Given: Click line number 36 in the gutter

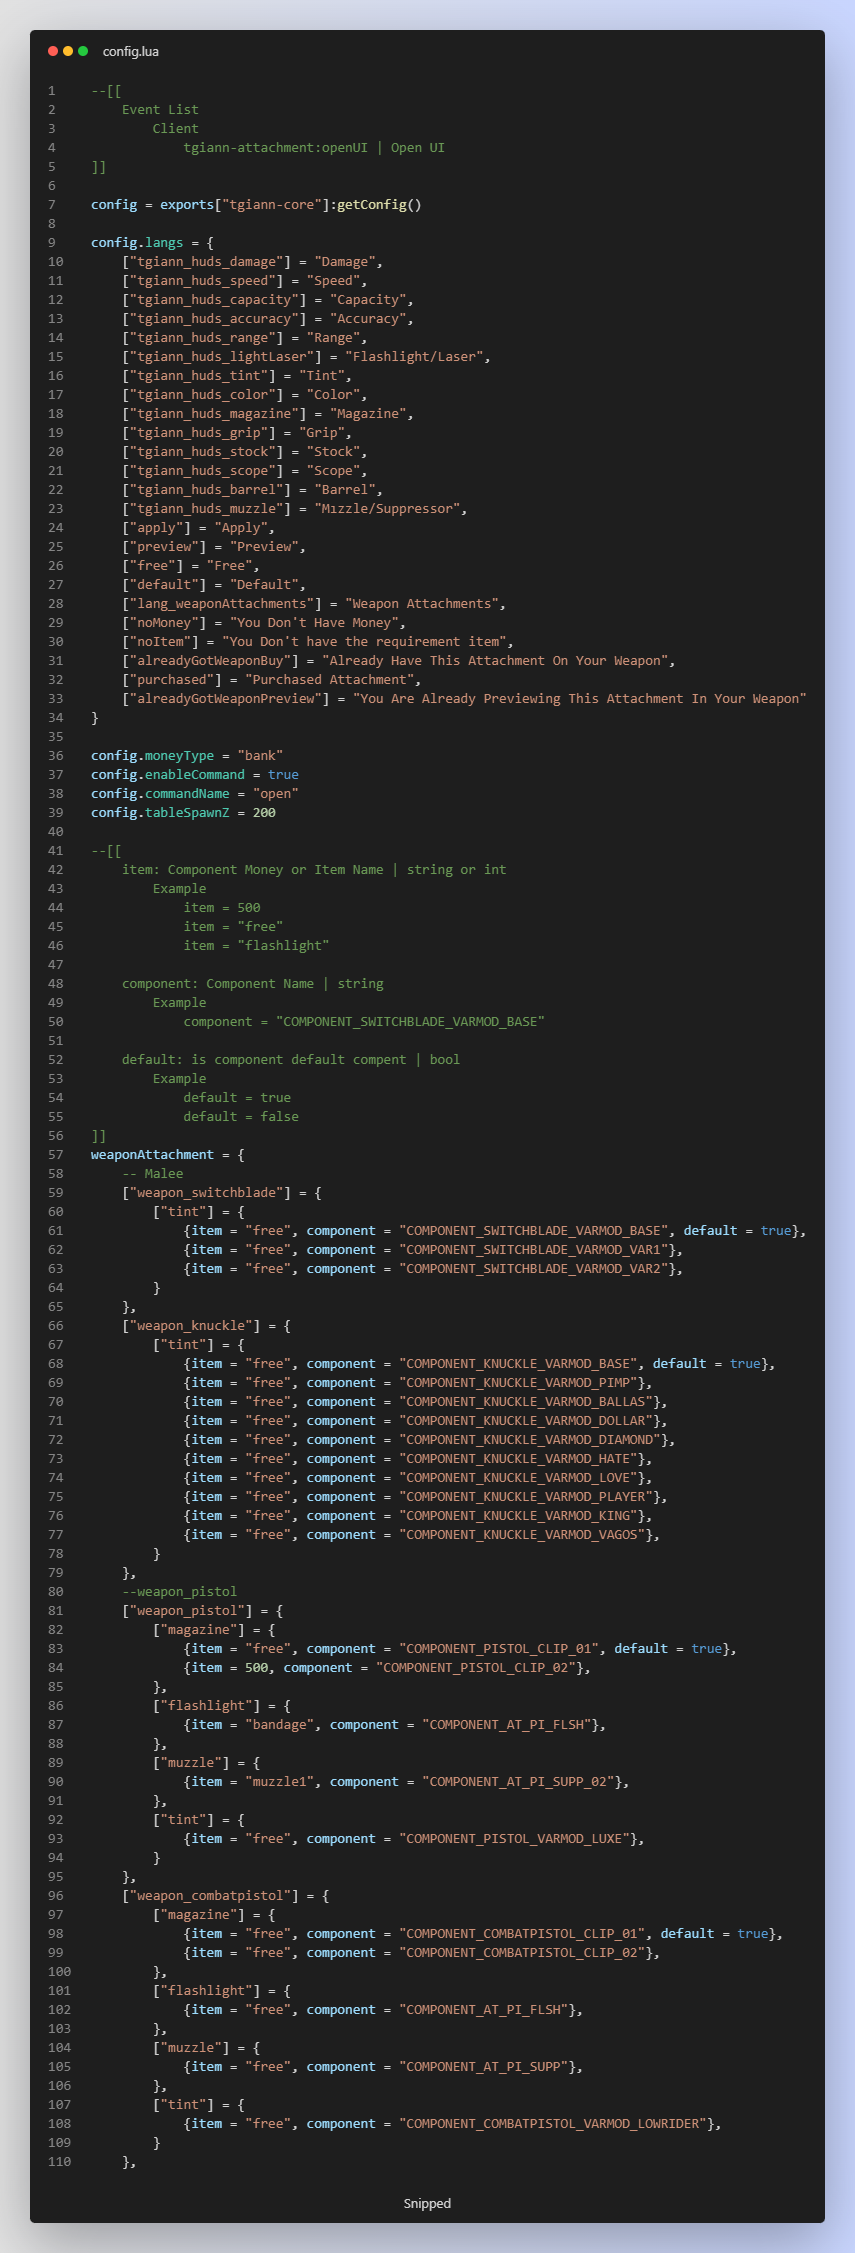Looking at the screenshot, I should (55, 756).
